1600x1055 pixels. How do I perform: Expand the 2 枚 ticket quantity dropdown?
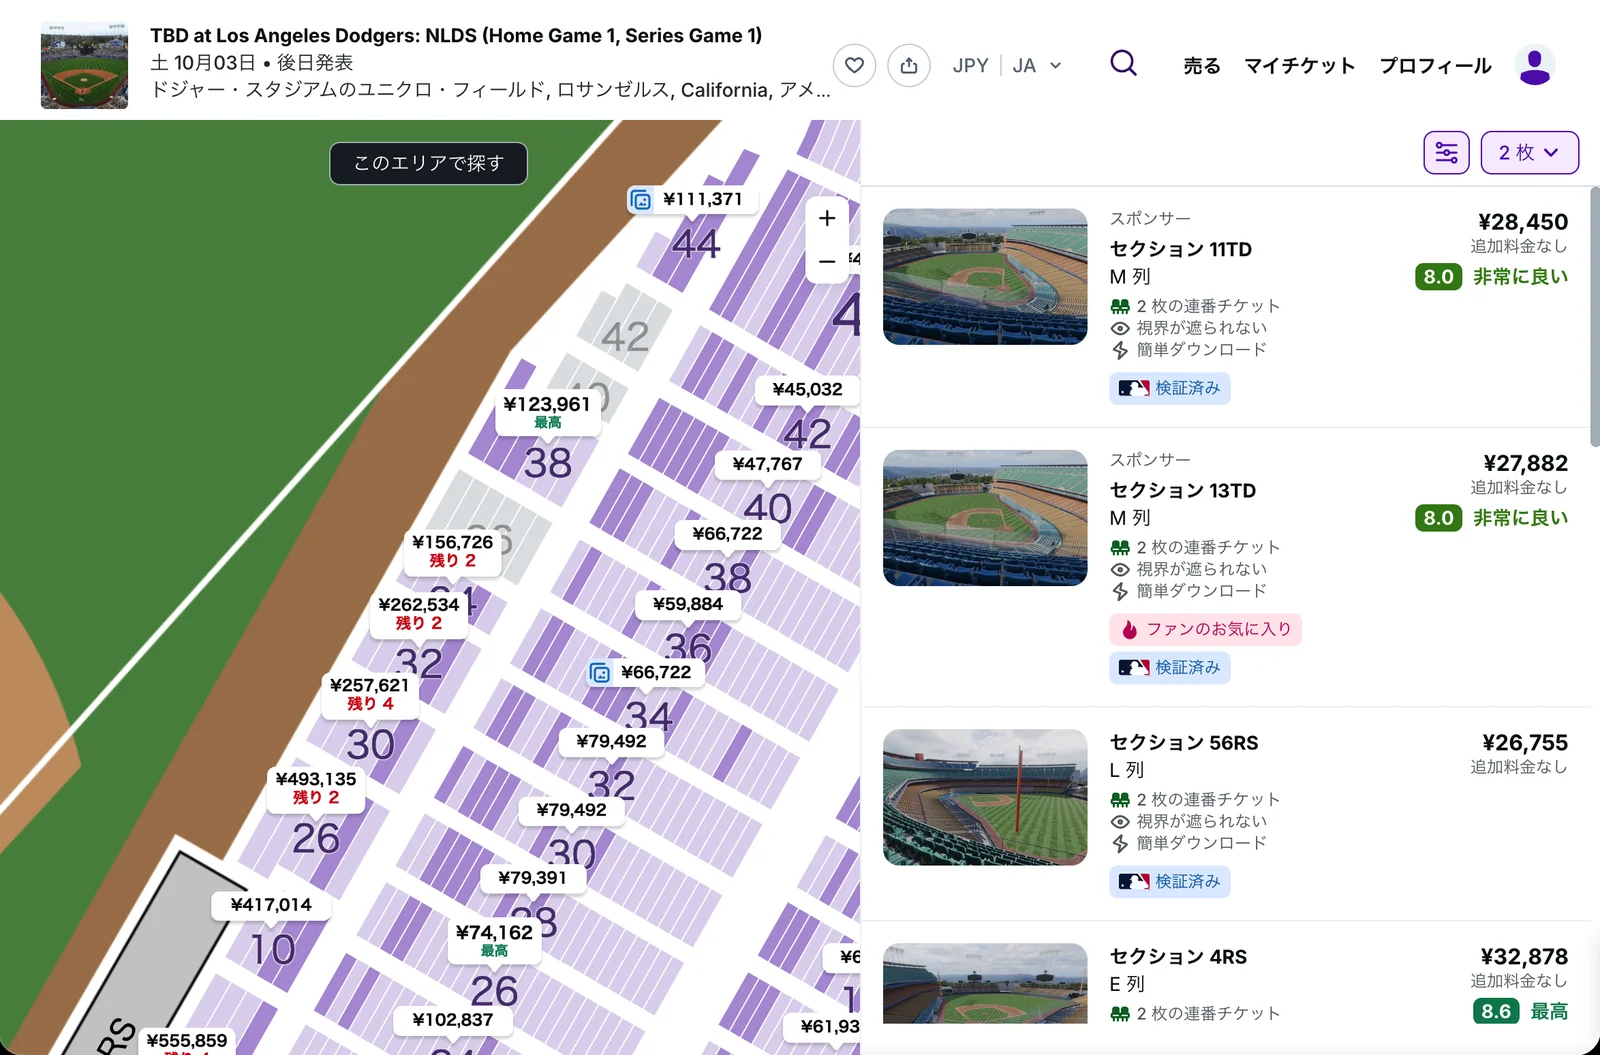point(1529,153)
